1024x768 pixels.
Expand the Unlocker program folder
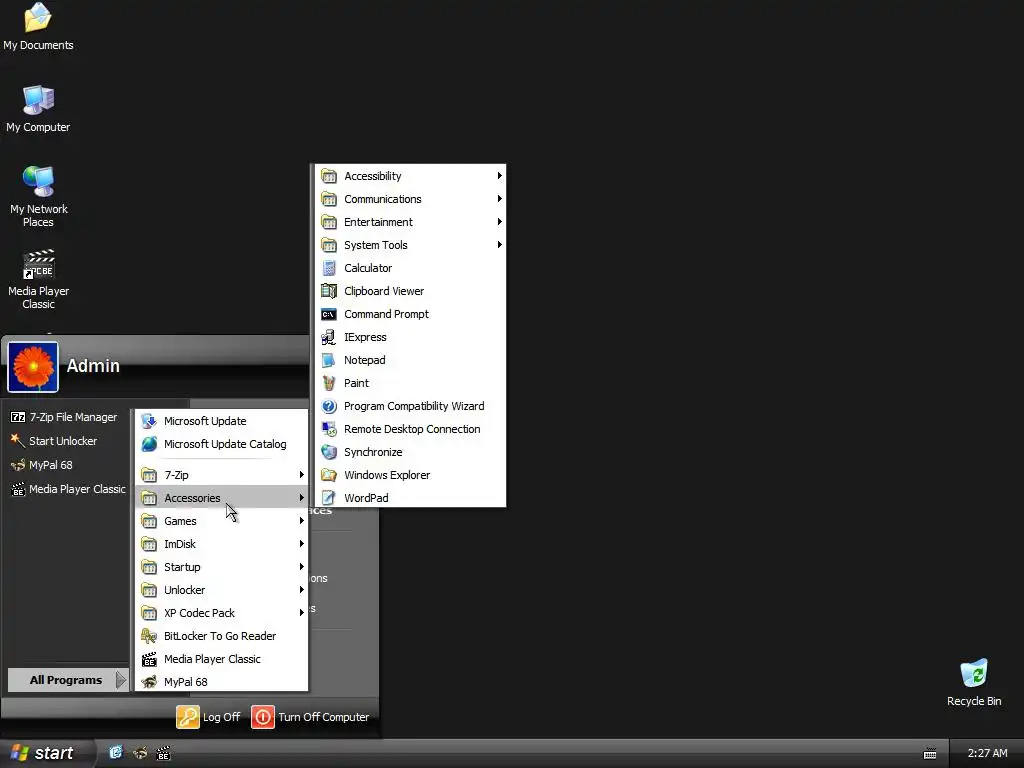click(x=221, y=590)
